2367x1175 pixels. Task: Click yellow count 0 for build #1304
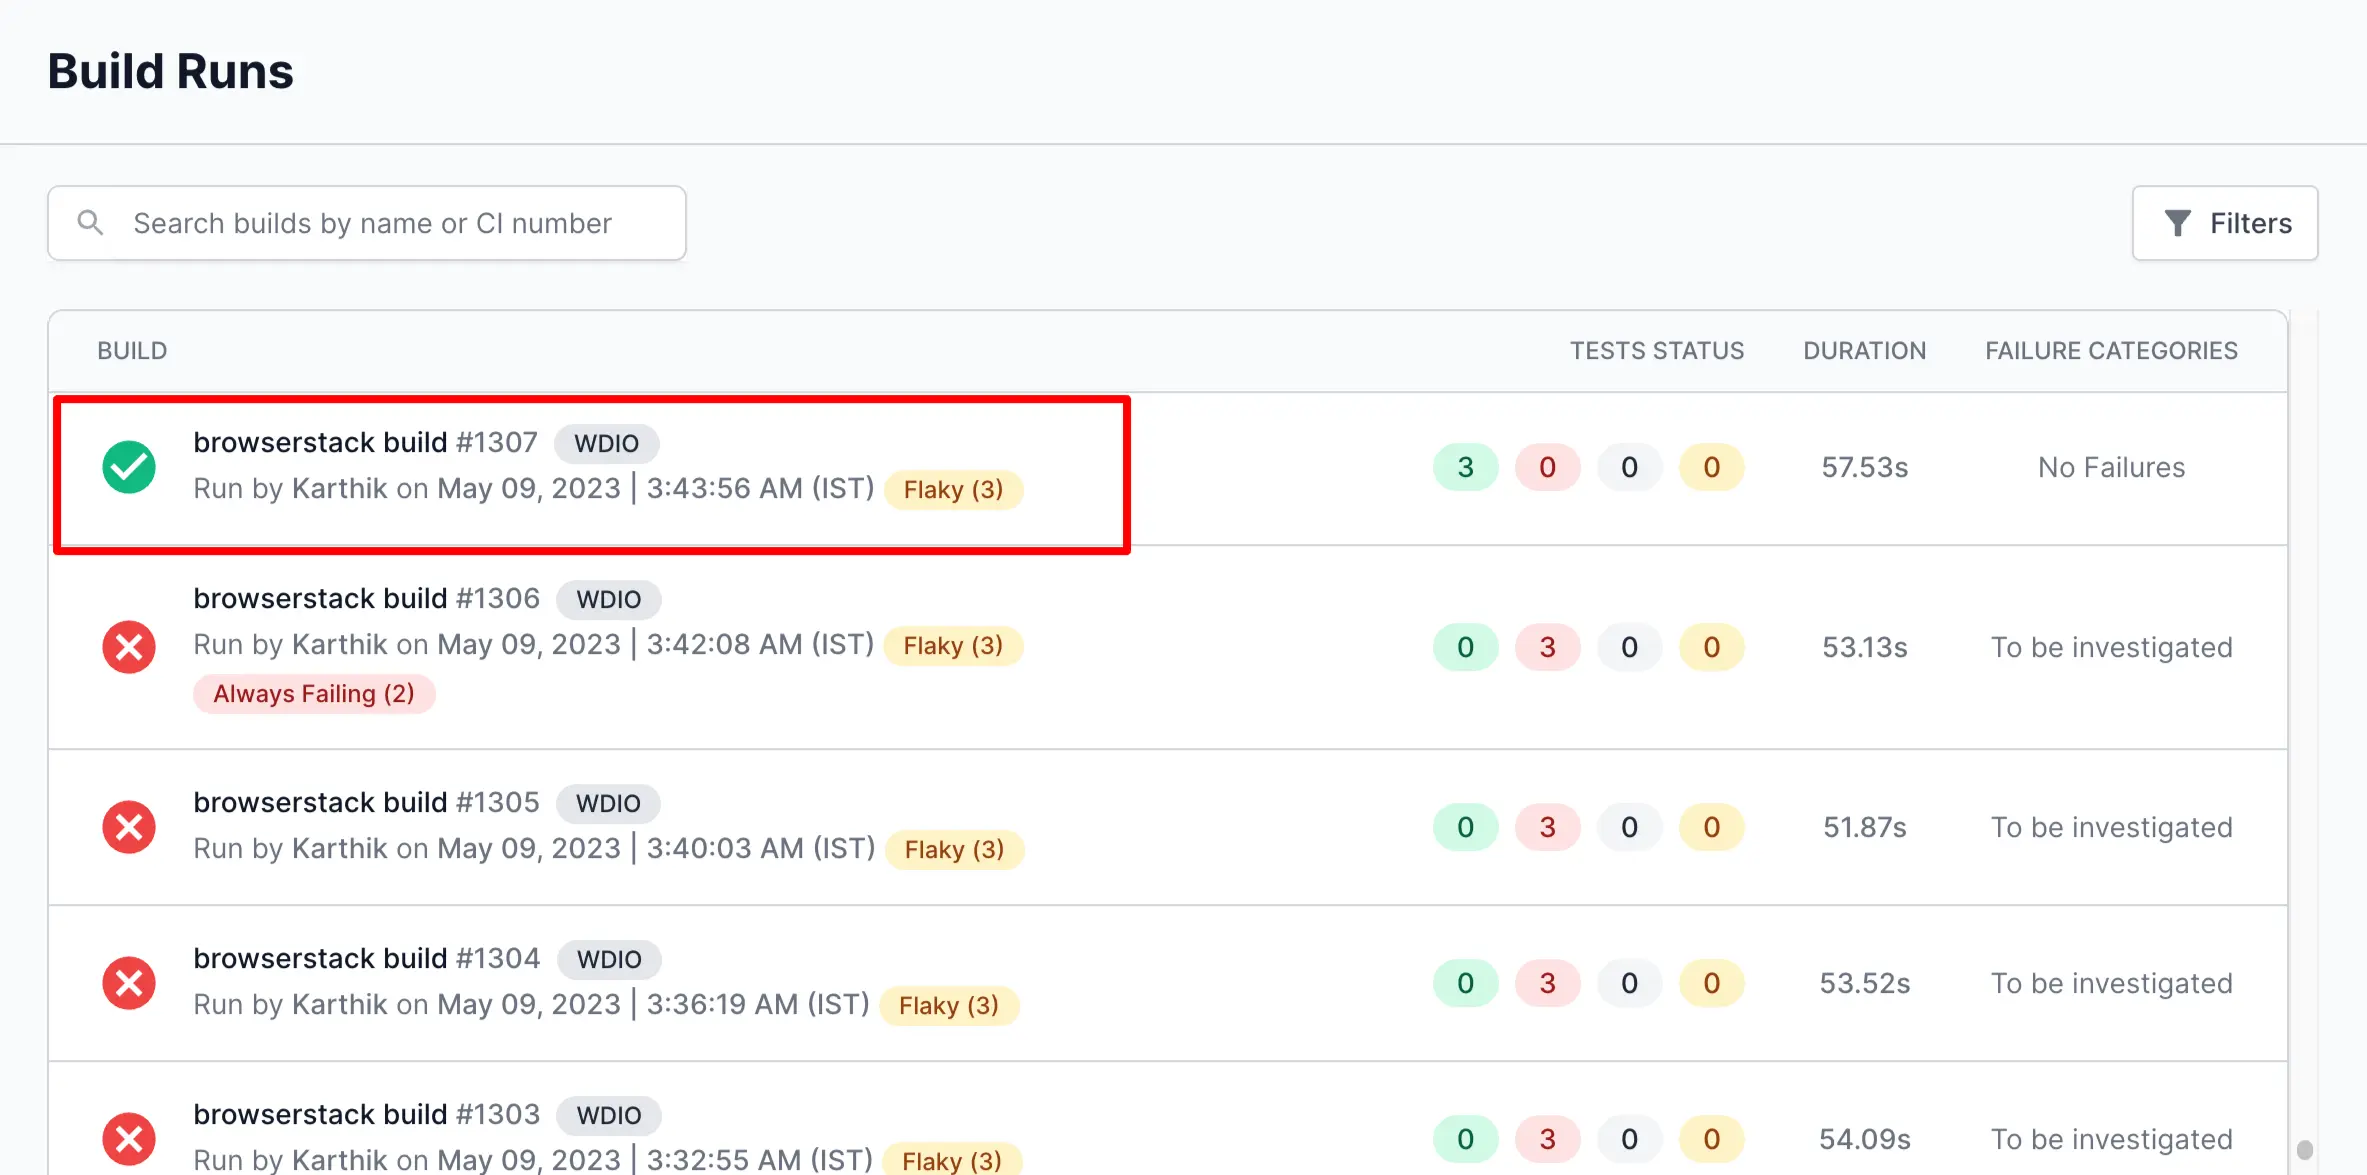pos(1711,983)
